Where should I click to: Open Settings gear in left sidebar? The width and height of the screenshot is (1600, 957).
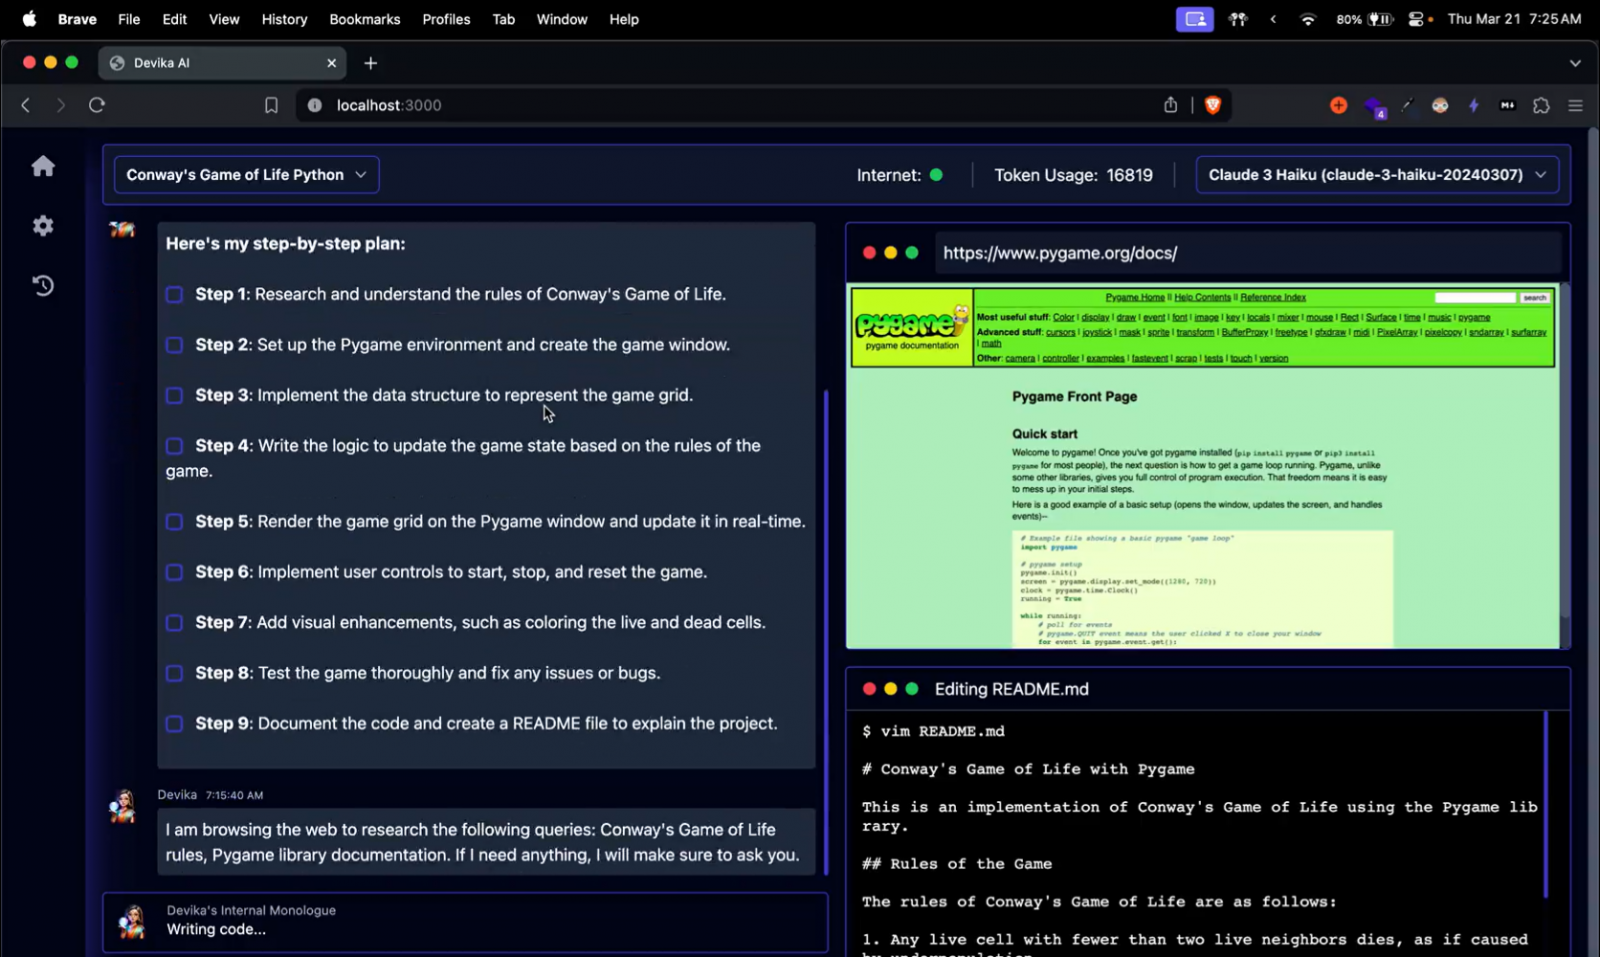43,226
